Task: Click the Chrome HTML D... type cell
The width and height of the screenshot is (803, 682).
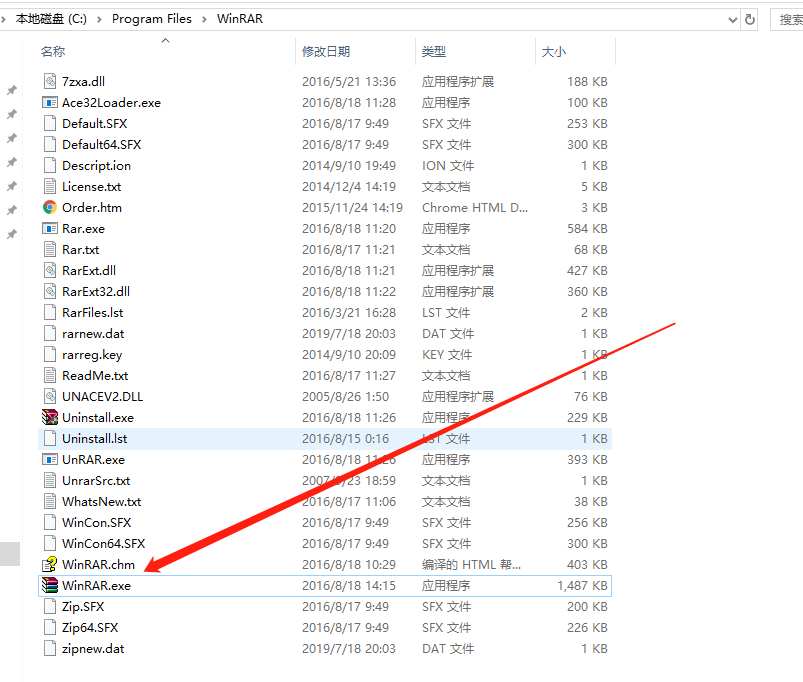Action: coord(475,207)
